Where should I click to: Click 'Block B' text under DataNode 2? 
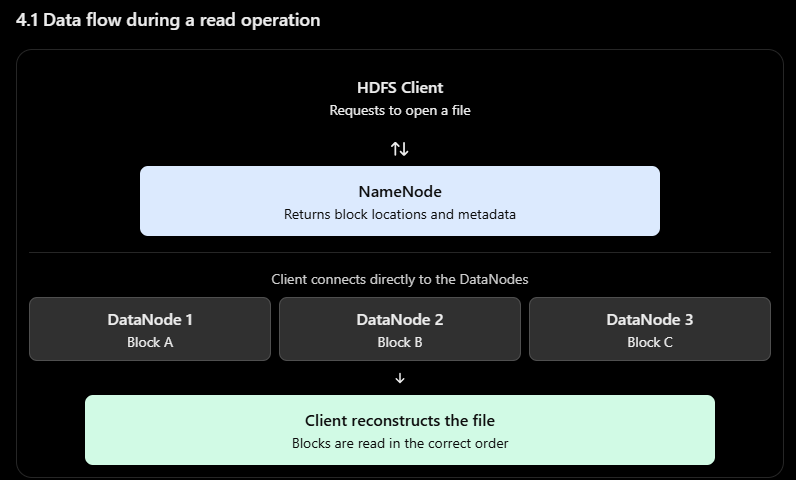coord(400,342)
